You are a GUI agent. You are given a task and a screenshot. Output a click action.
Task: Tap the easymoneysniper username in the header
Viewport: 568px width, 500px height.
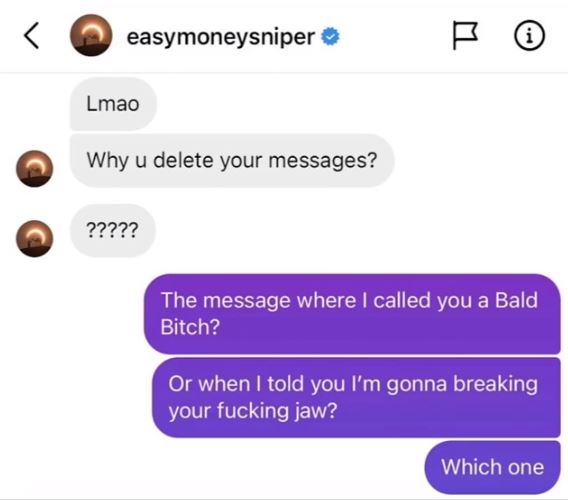point(221,37)
